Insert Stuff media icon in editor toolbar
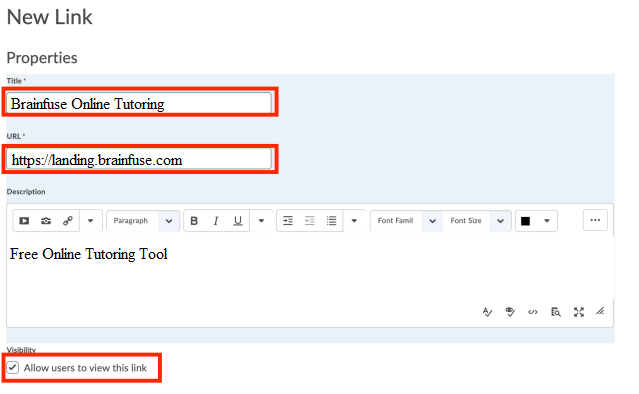The width and height of the screenshot is (639, 394). pyautogui.click(x=24, y=221)
